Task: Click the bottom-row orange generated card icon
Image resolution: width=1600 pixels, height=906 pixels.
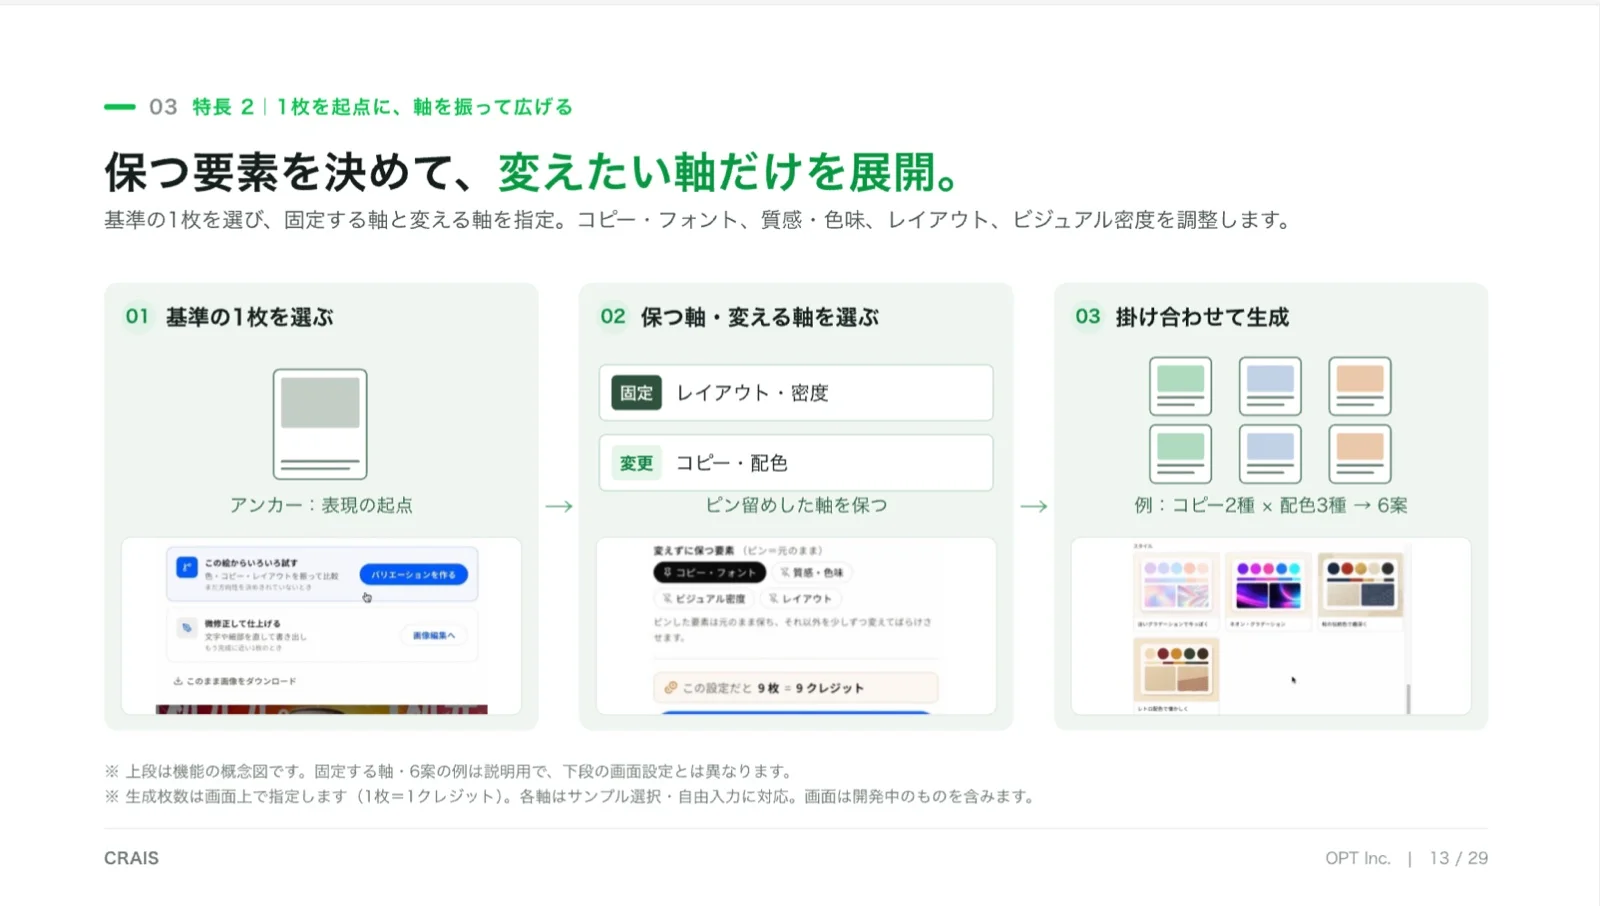Action: (x=1360, y=454)
